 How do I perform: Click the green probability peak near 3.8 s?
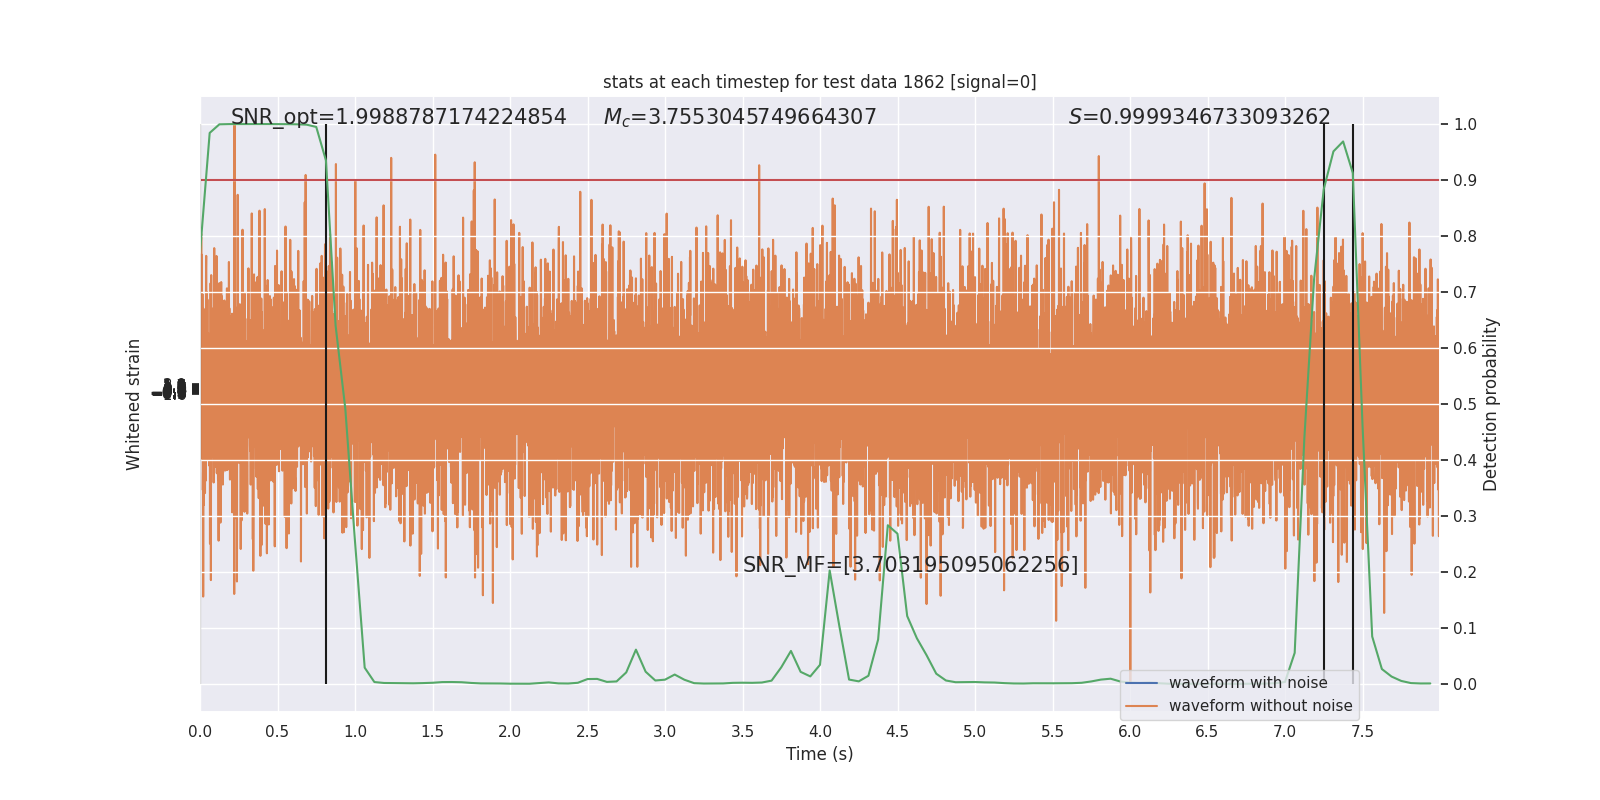[791, 652]
